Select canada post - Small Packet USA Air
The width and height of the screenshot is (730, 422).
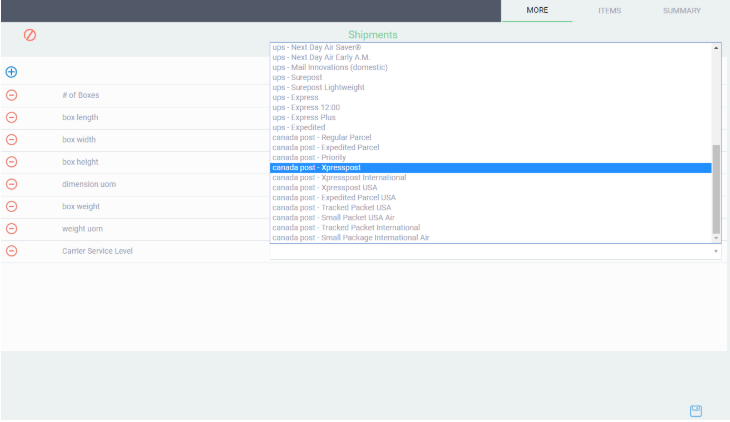click(491, 218)
